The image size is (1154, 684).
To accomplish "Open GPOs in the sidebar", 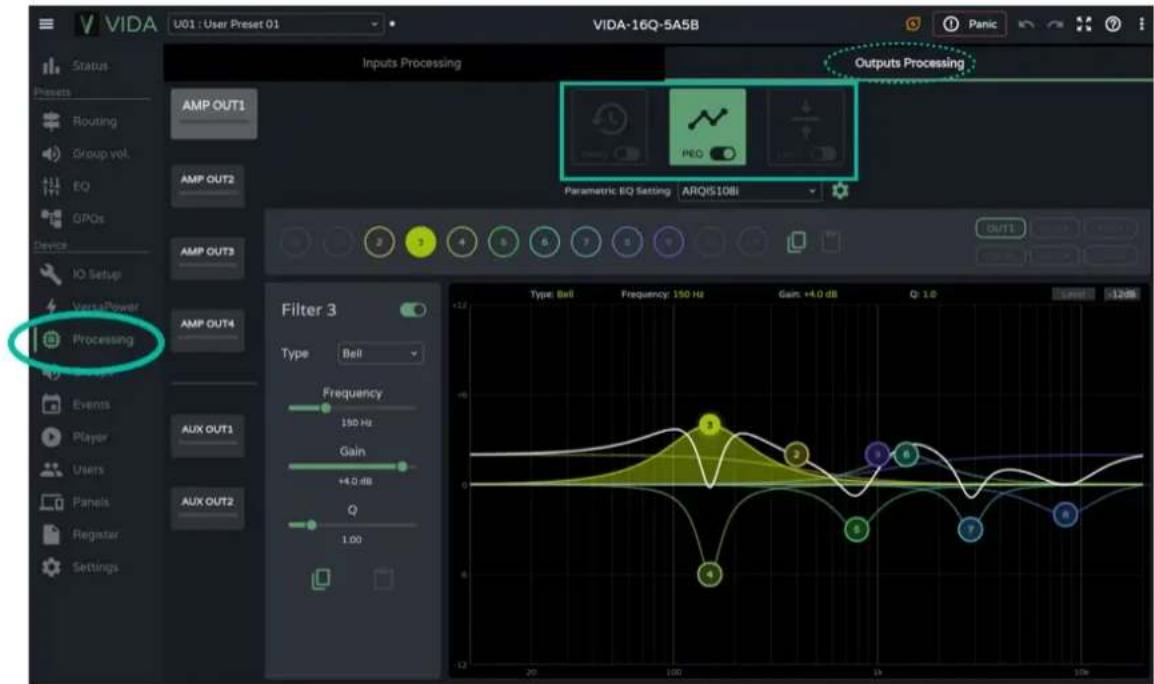I will point(72,219).
